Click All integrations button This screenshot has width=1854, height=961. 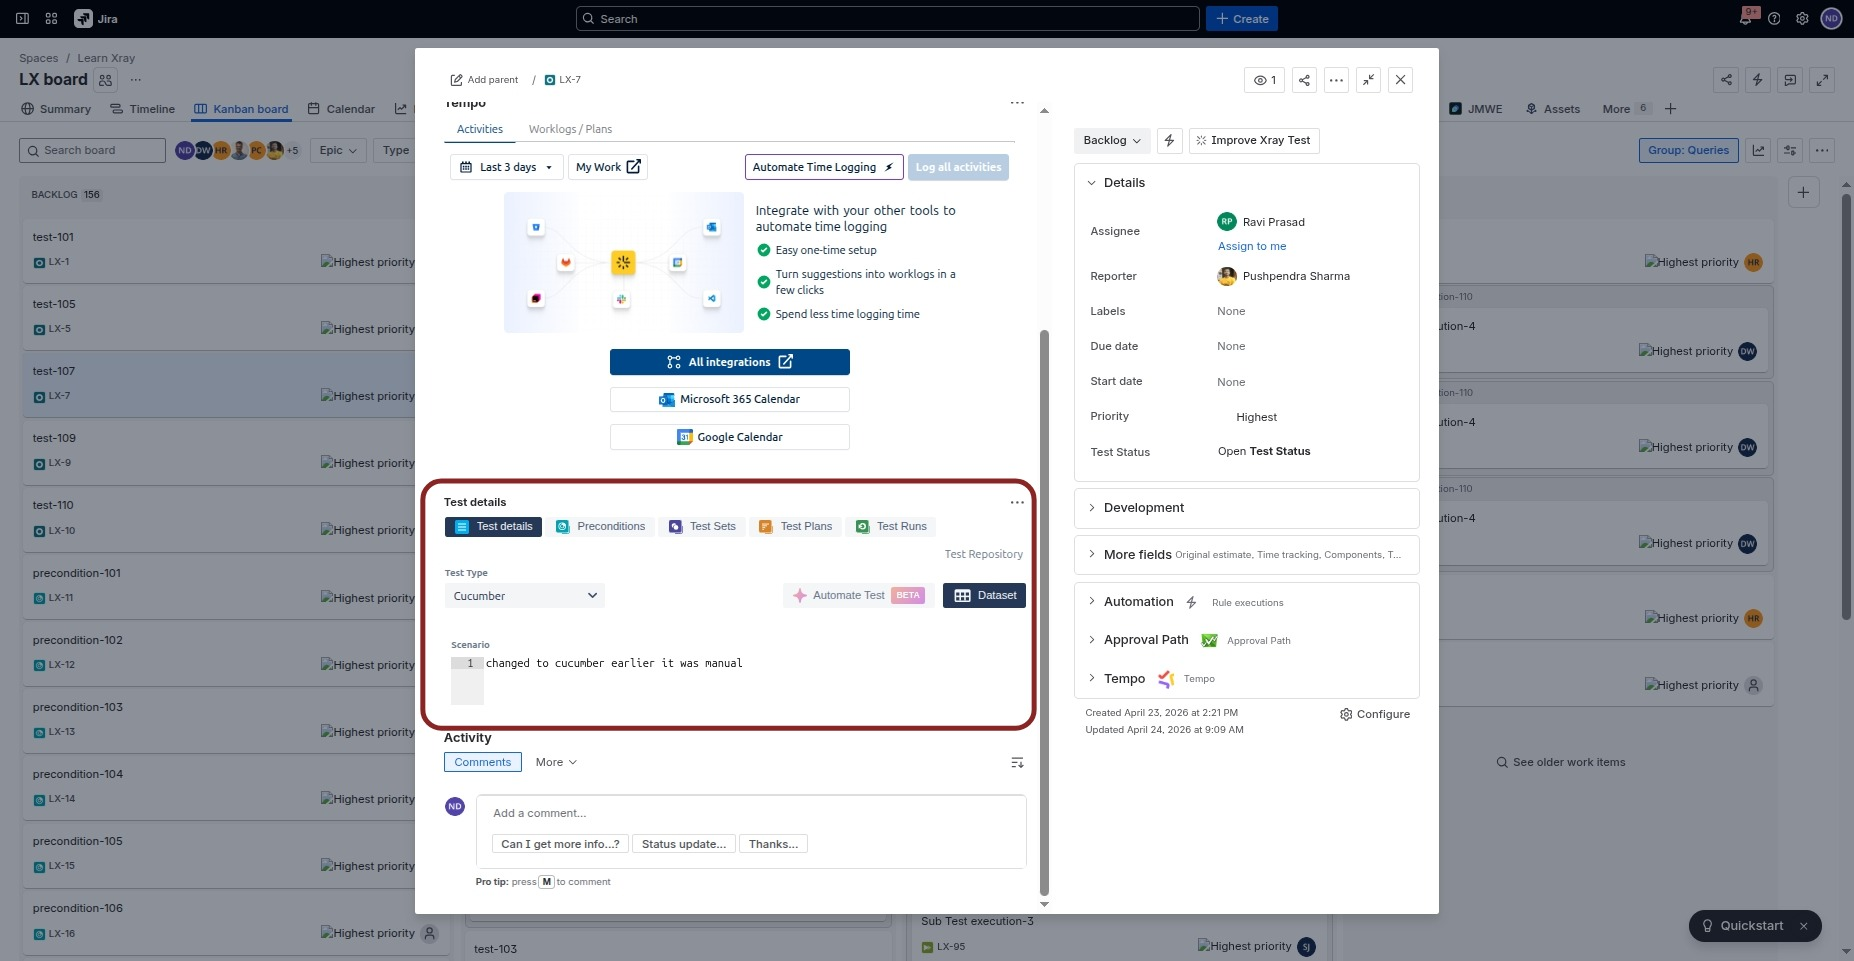(730, 362)
